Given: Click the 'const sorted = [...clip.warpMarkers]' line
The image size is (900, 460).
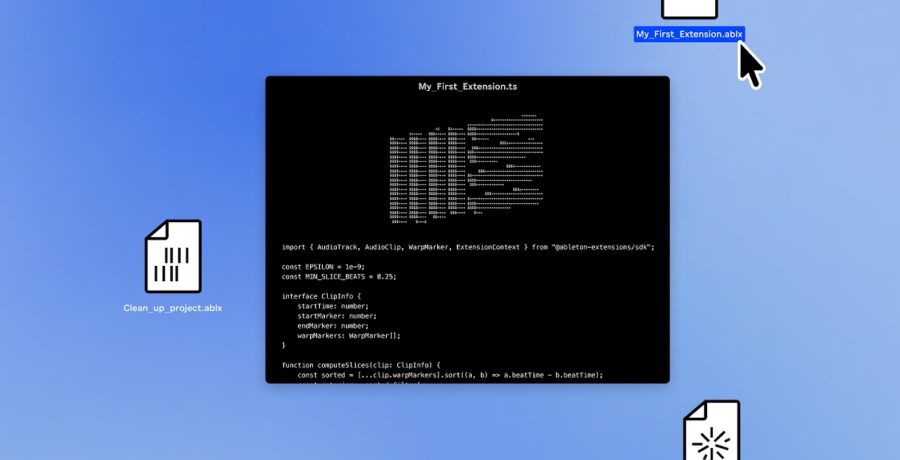Looking at the screenshot, I should pos(450,375).
